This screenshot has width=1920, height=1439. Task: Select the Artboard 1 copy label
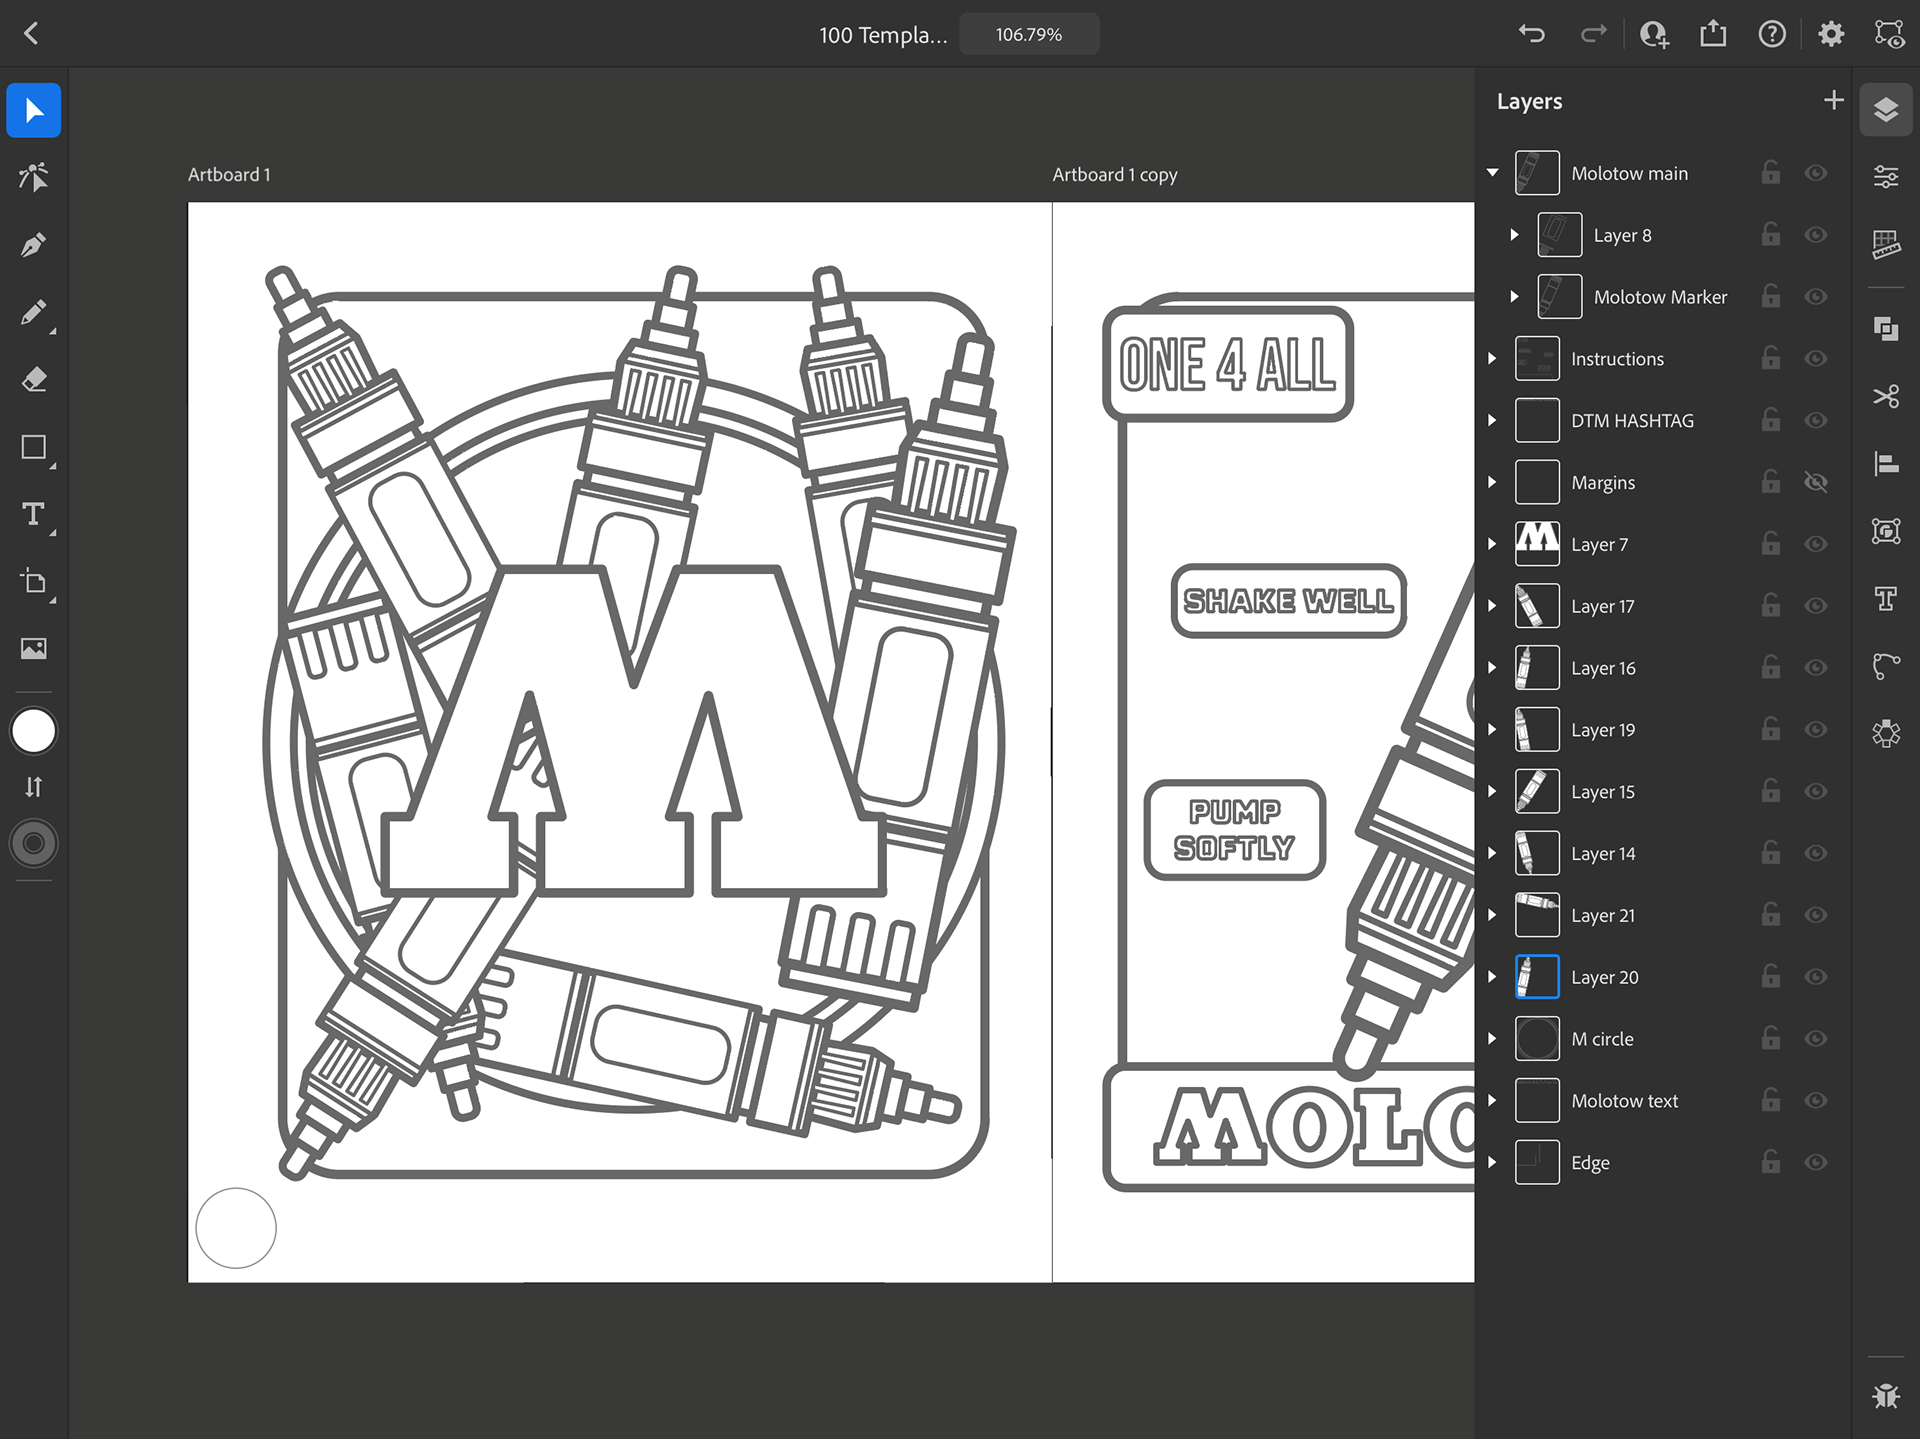click(x=1115, y=174)
